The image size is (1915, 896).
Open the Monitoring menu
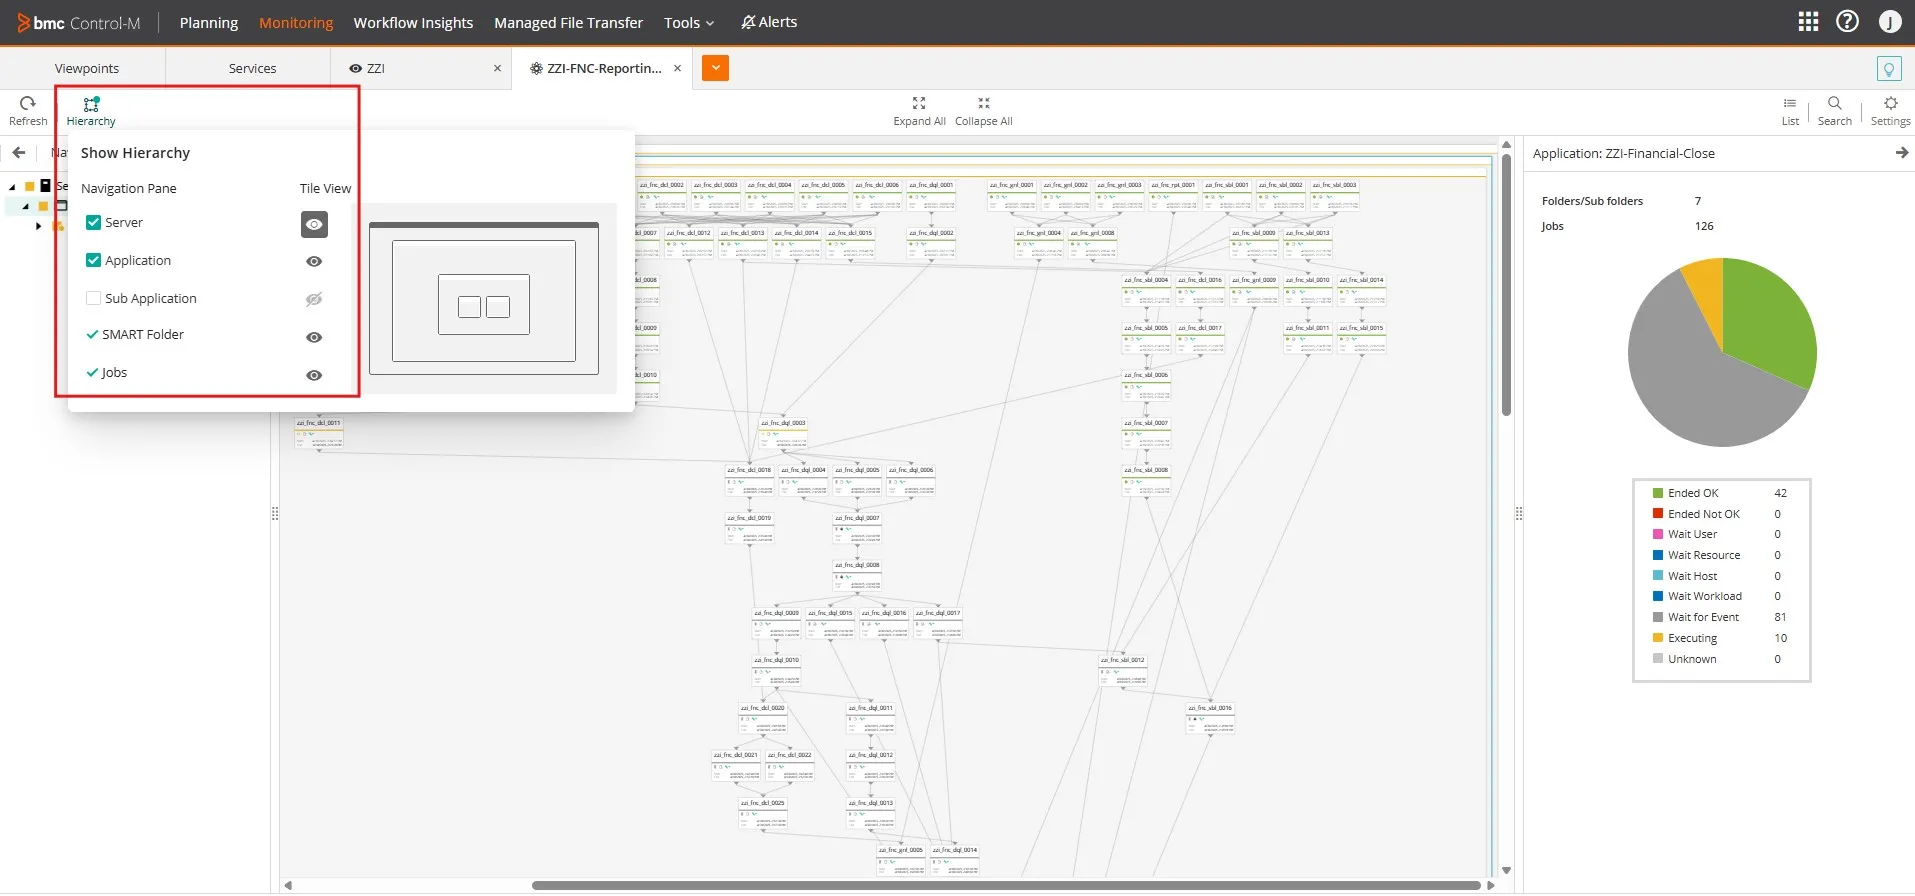296,22
